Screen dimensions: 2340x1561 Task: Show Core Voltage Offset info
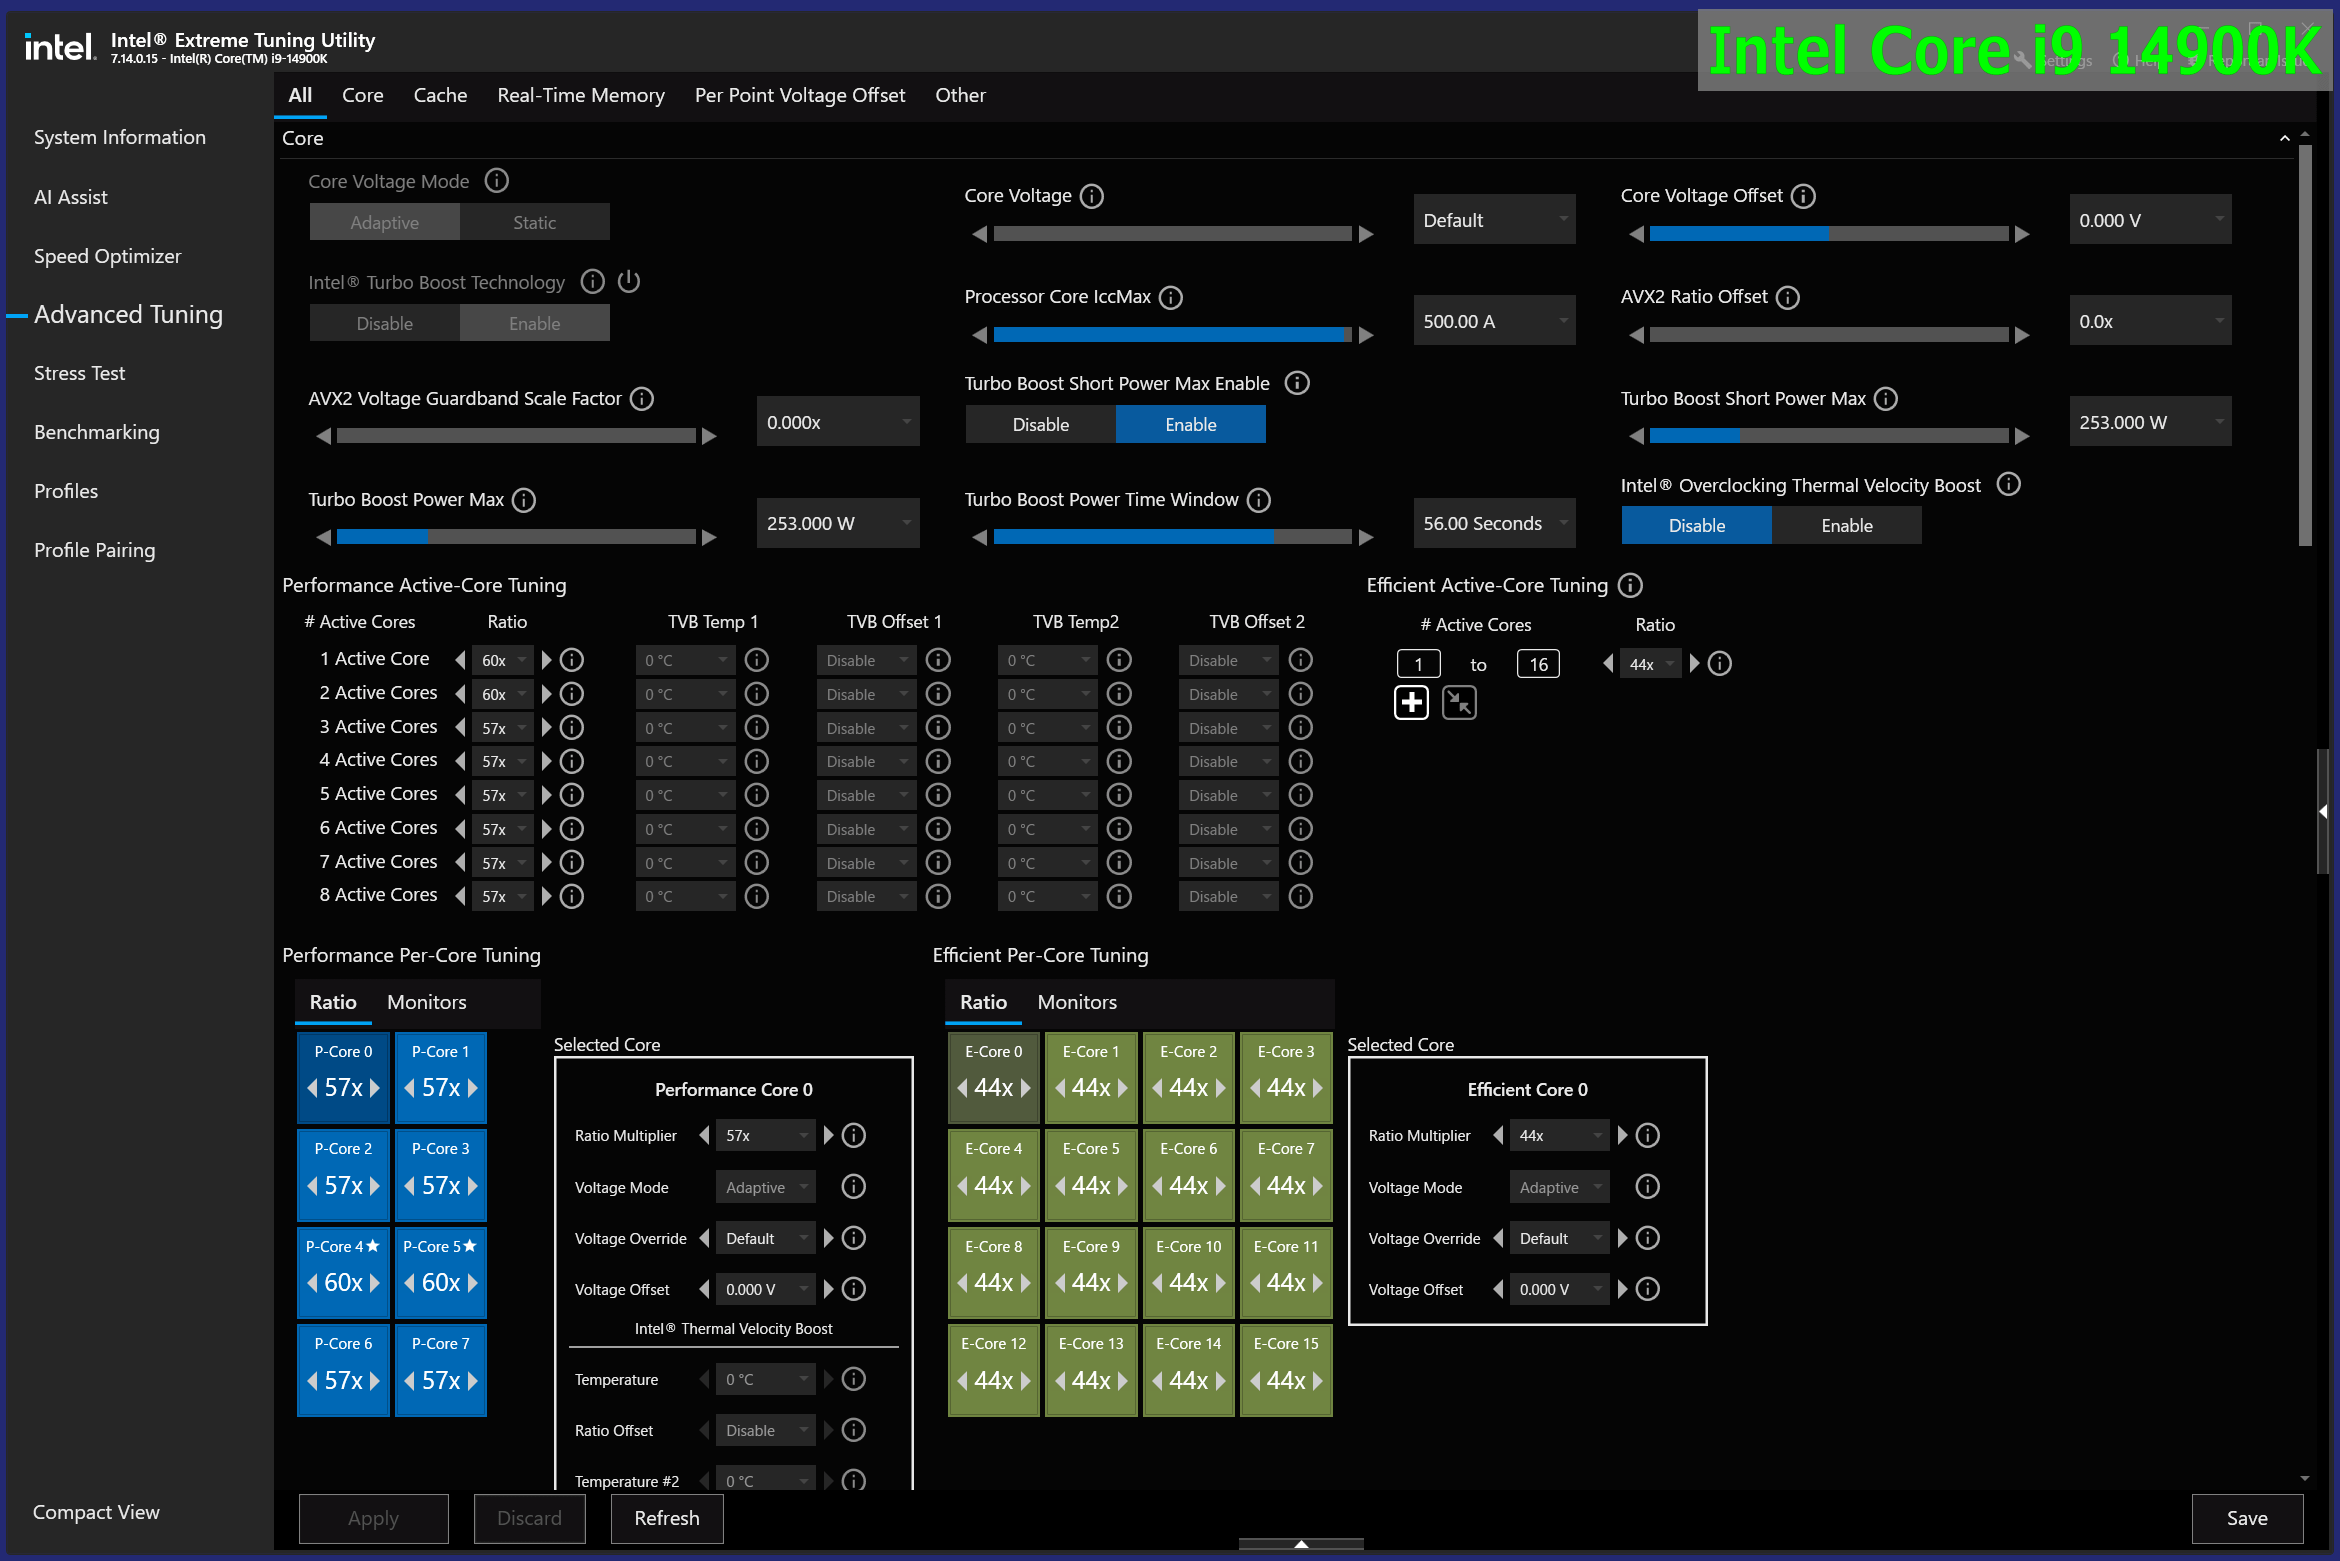click(x=1803, y=196)
